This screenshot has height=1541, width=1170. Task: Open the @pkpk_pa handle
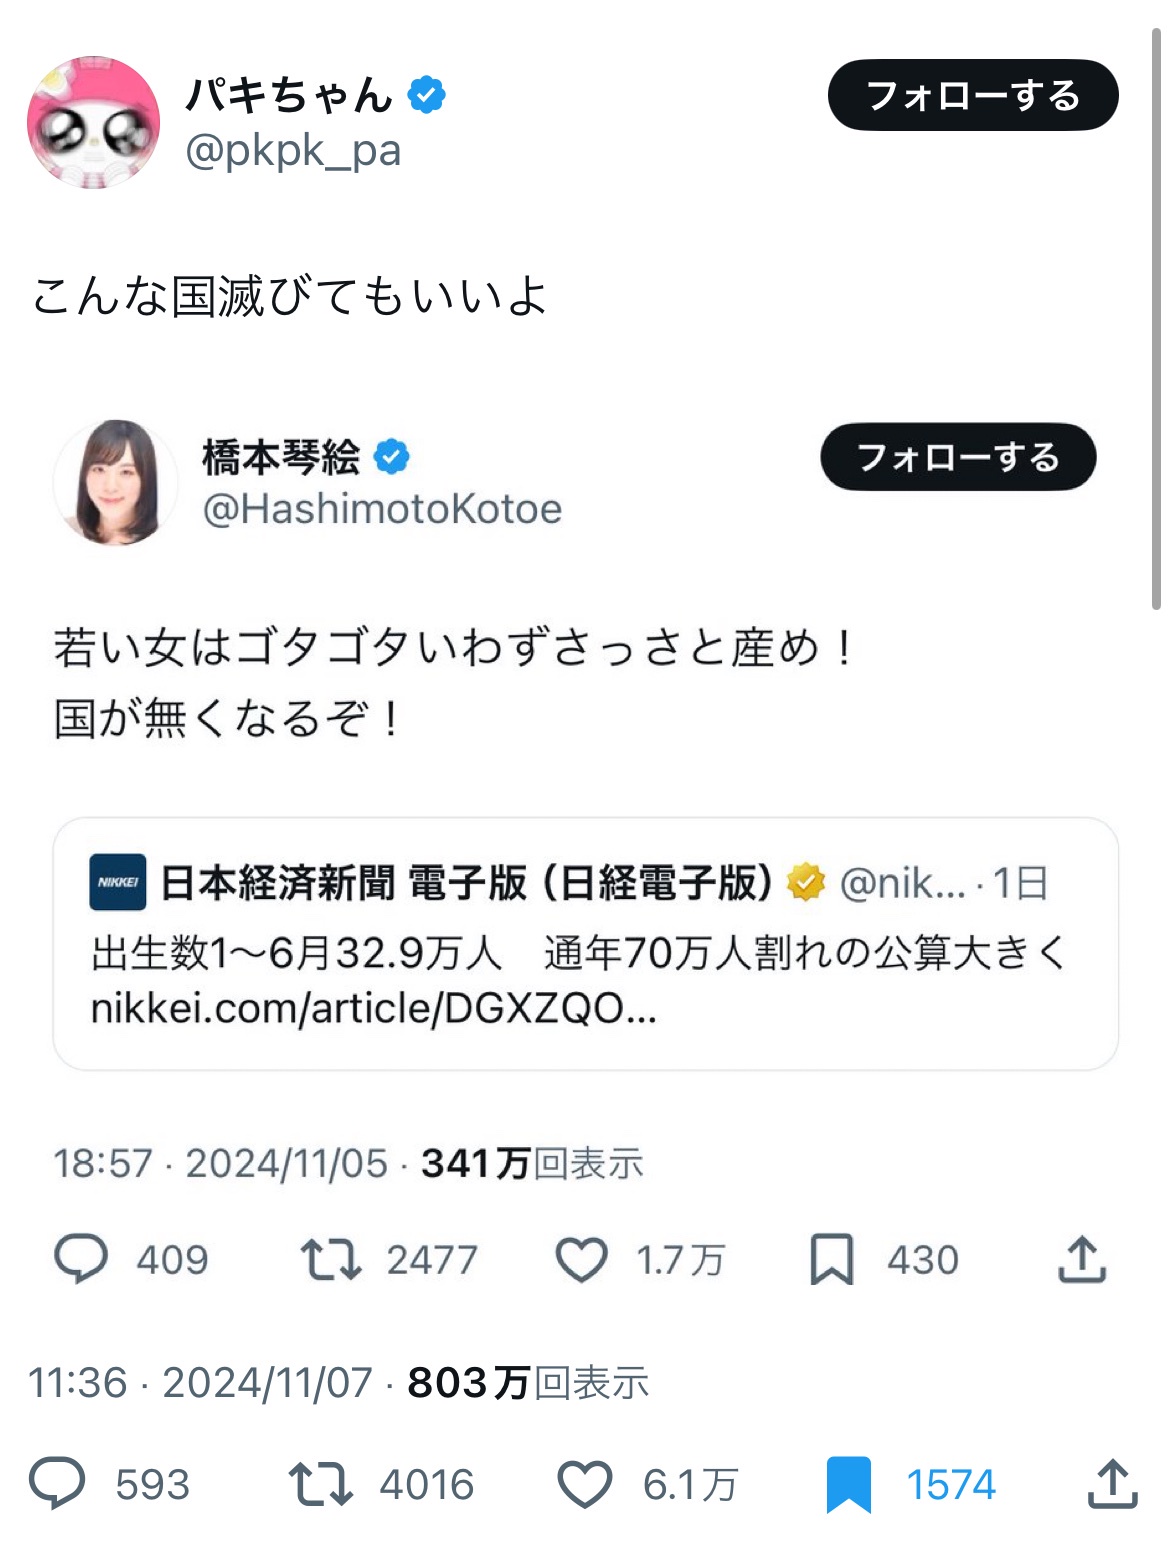pos(293,150)
